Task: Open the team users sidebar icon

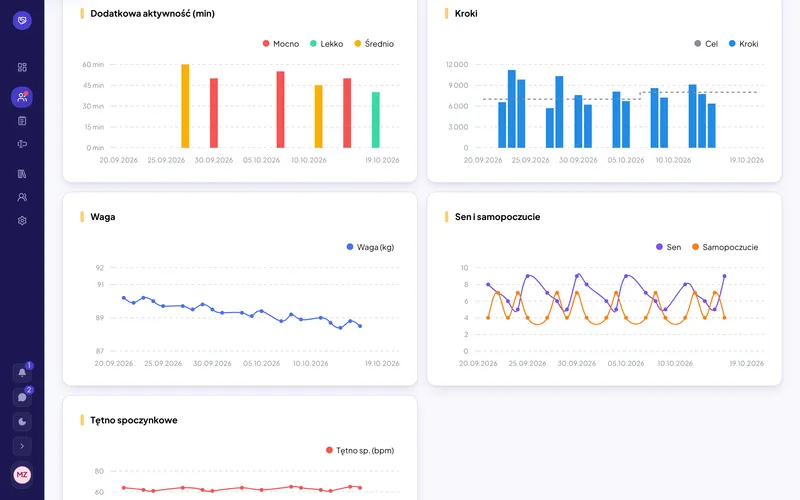Action: pos(22,197)
